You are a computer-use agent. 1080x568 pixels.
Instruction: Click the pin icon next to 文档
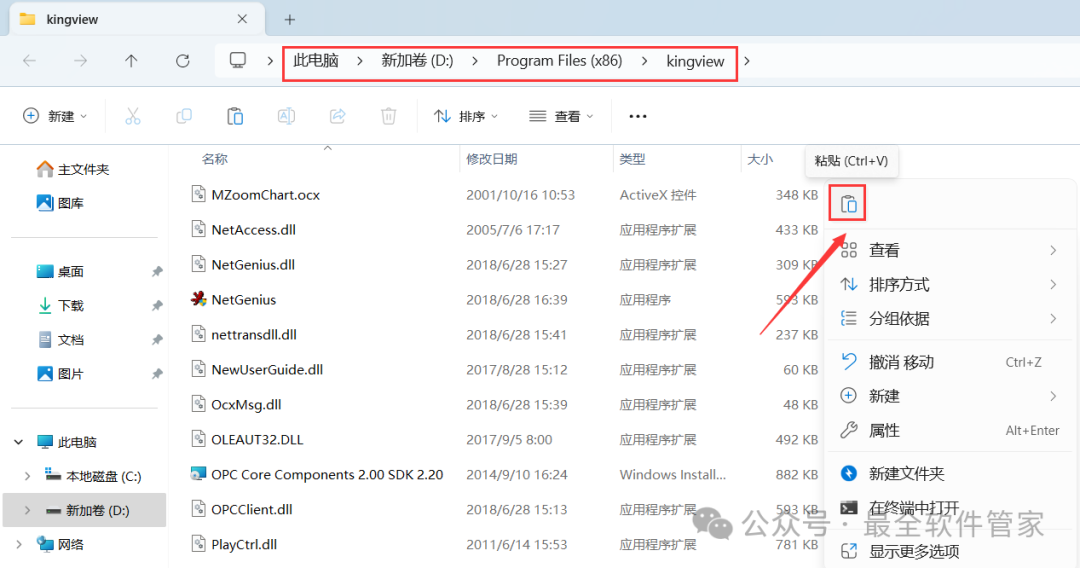157,339
